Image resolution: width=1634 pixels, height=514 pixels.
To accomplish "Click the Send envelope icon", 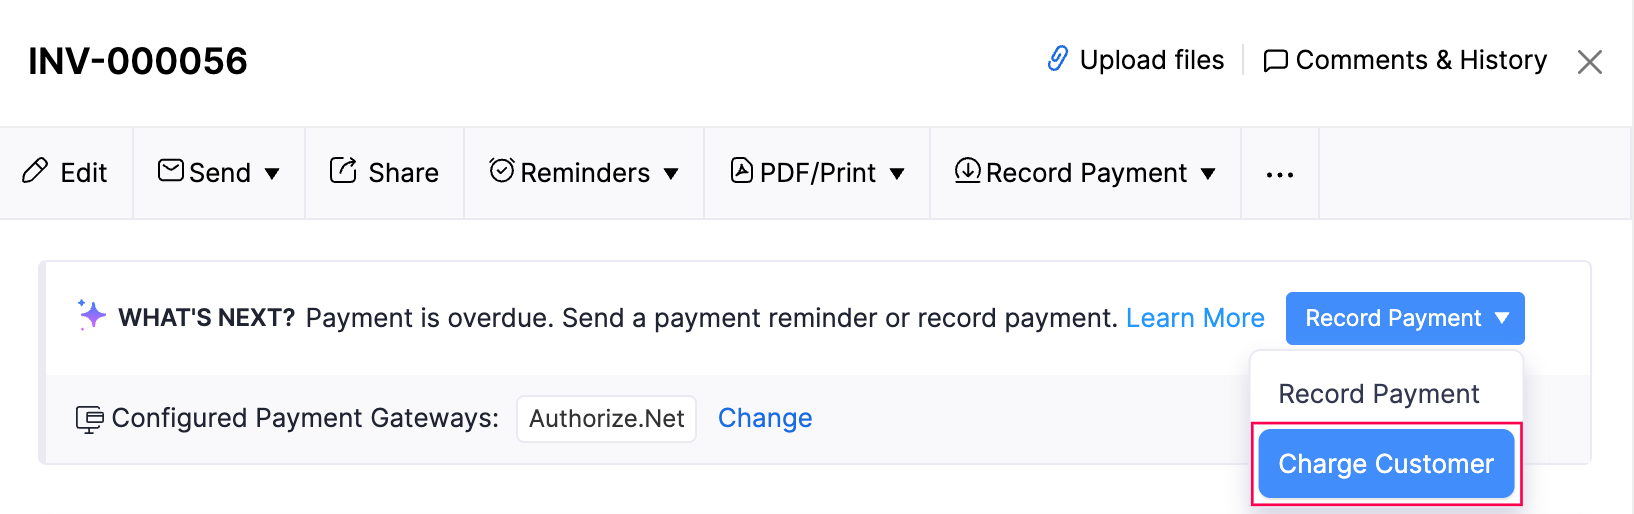I will [171, 171].
